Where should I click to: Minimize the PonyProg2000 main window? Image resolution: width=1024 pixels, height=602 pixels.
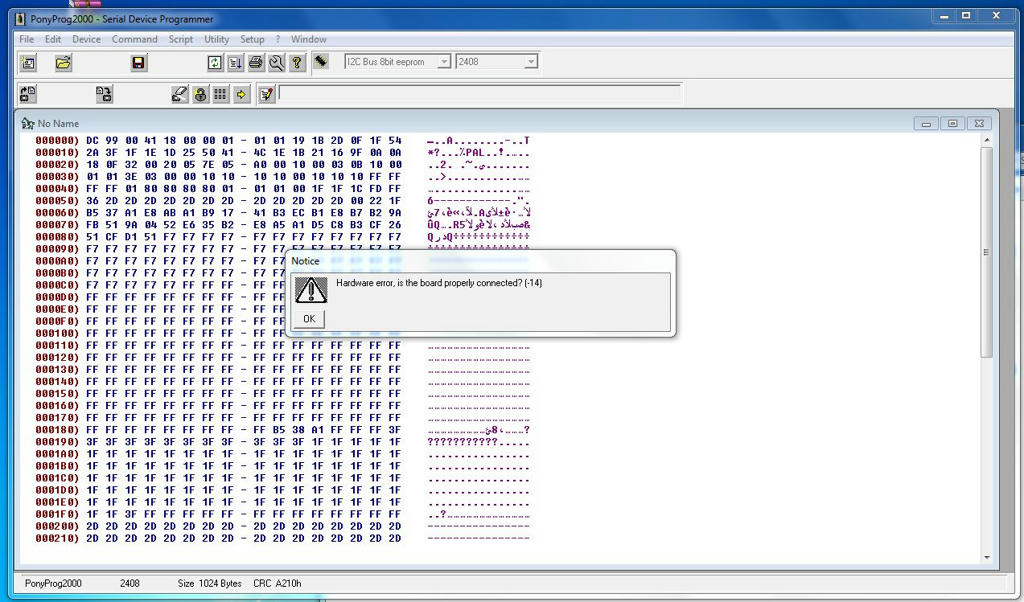[x=944, y=16]
